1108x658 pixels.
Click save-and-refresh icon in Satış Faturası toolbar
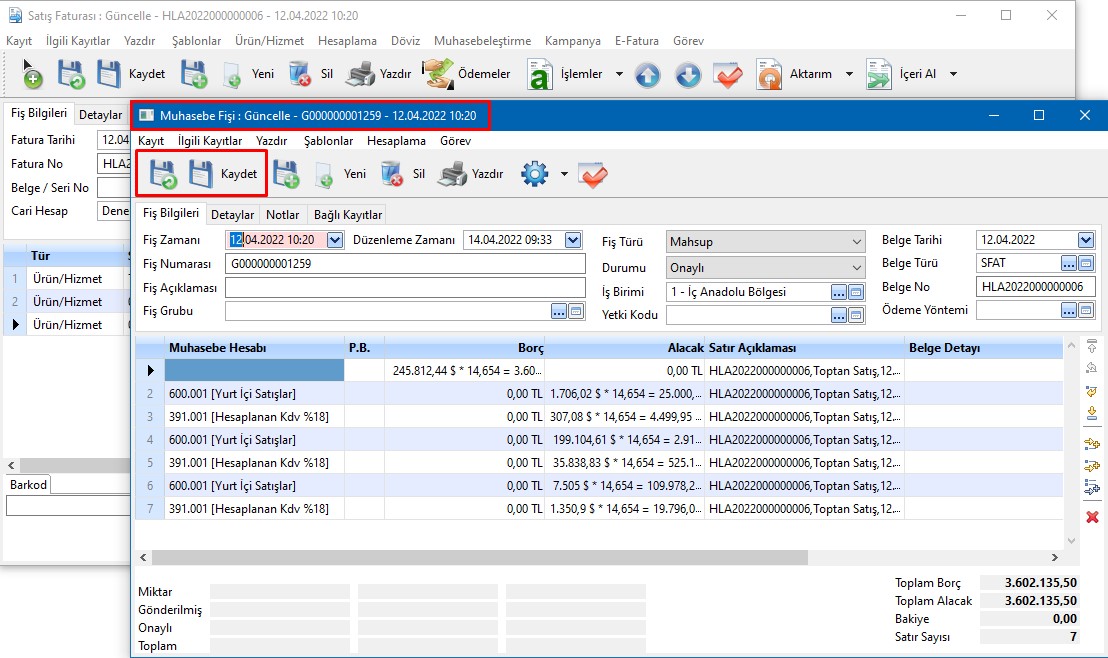(x=71, y=74)
